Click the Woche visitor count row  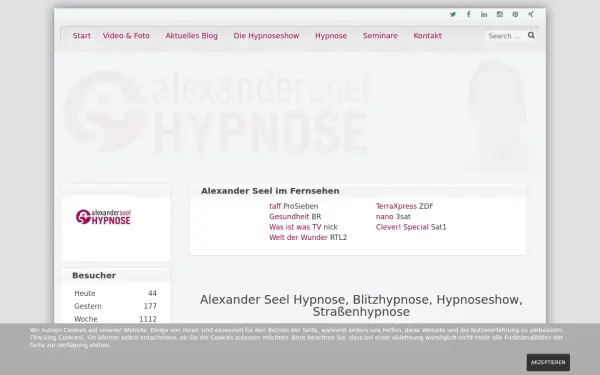pos(116,319)
